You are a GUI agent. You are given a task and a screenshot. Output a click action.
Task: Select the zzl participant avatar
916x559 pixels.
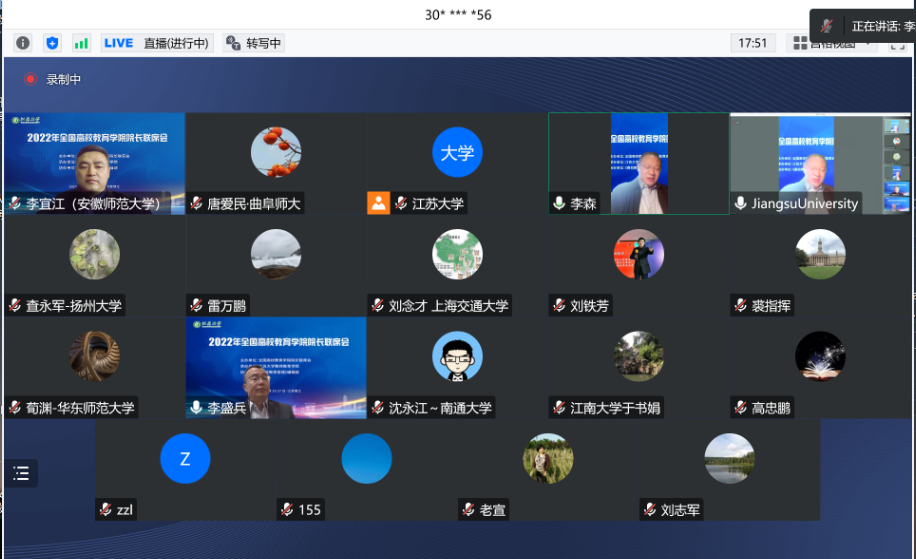pos(185,458)
